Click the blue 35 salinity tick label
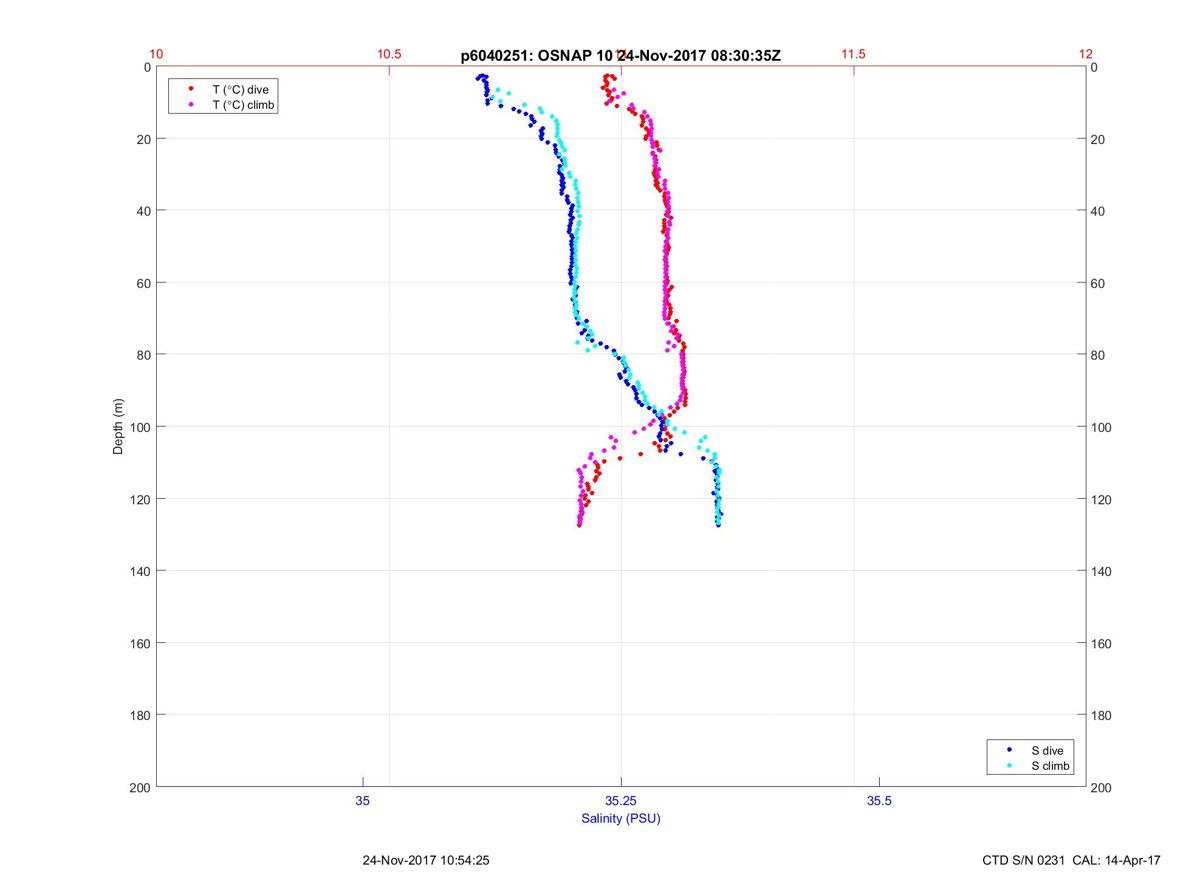 coord(363,801)
